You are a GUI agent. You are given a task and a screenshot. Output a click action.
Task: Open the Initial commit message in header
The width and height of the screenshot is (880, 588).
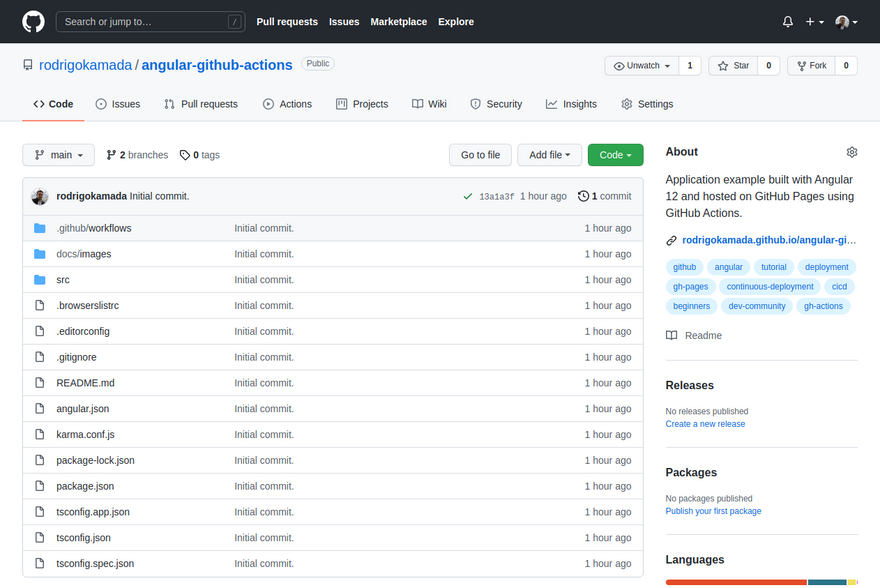click(x=159, y=196)
